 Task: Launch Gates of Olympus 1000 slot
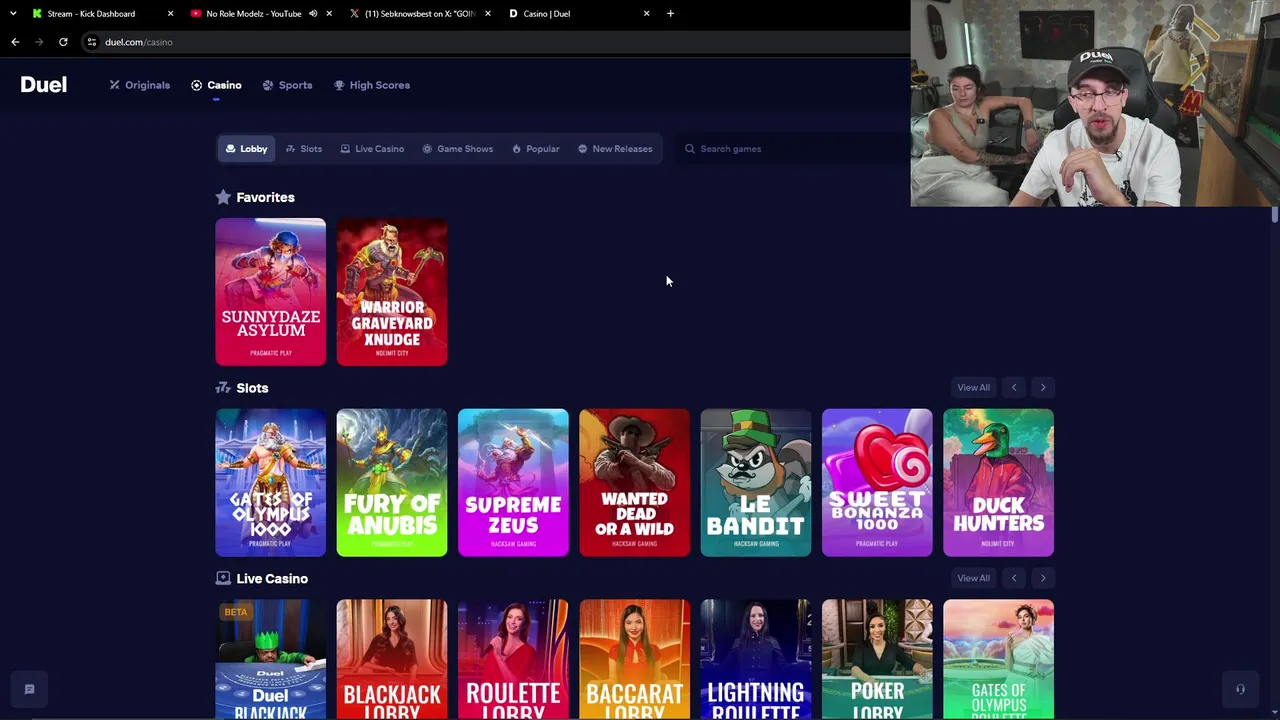point(270,483)
